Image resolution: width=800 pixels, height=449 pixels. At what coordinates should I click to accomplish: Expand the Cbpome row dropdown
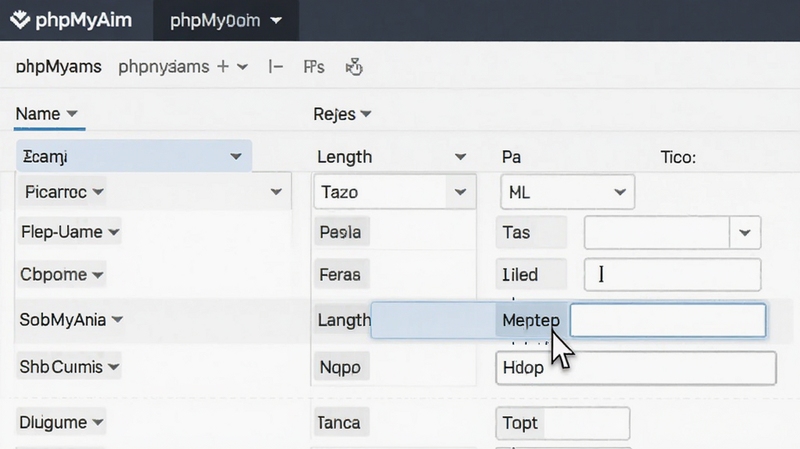(97, 275)
